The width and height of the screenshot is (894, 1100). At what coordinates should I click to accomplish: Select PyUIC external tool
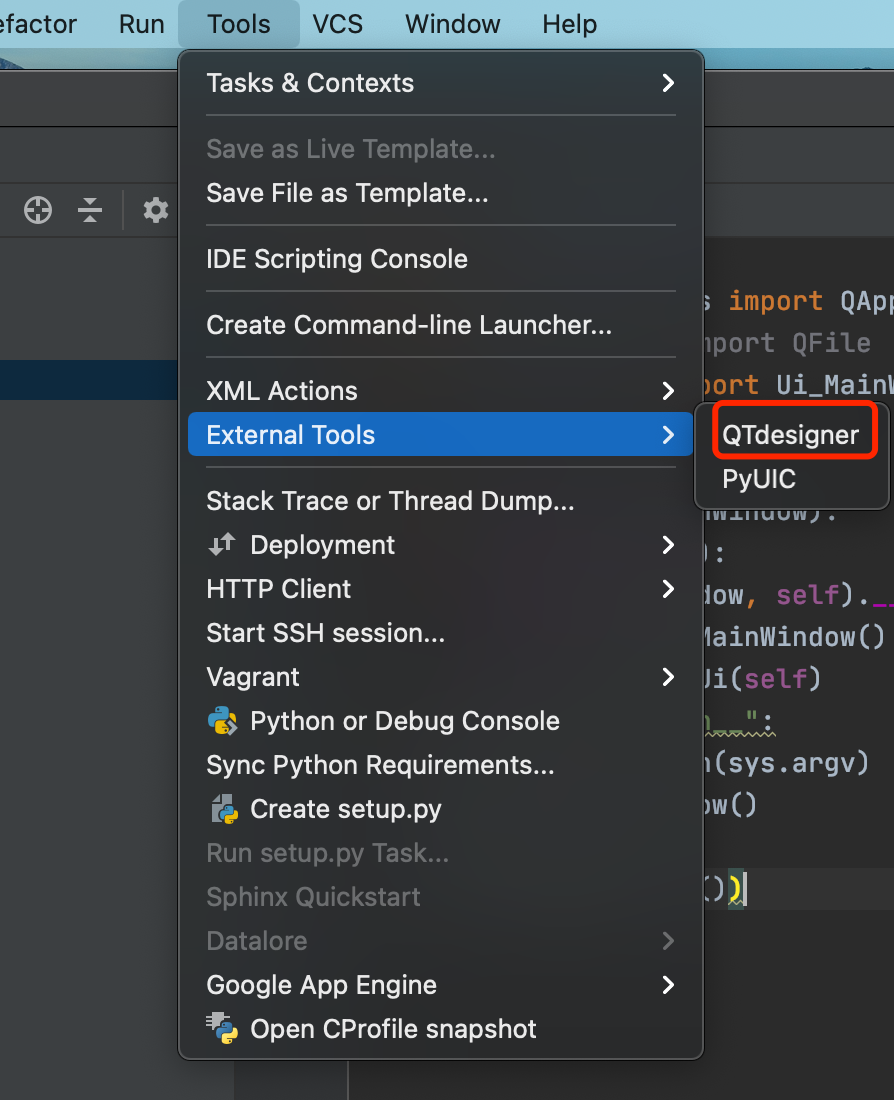click(x=759, y=479)
